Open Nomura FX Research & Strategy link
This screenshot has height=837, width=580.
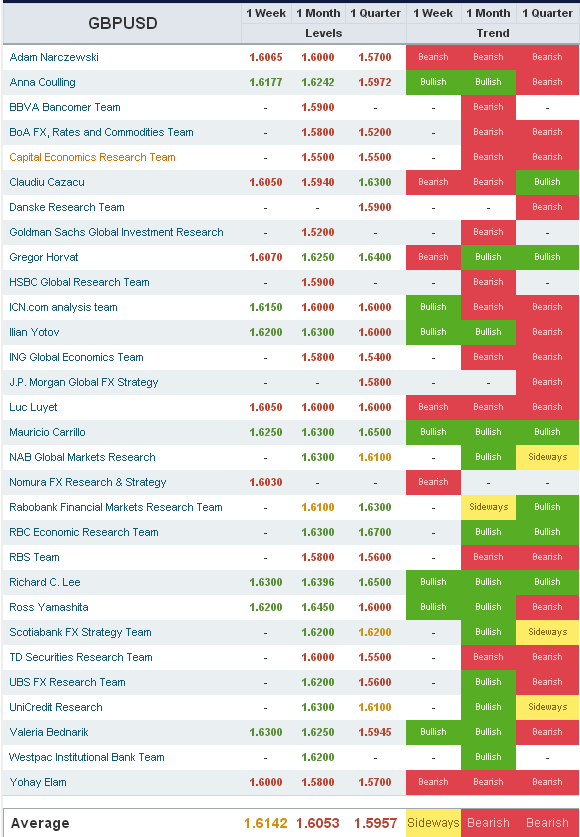pos(88,483)
